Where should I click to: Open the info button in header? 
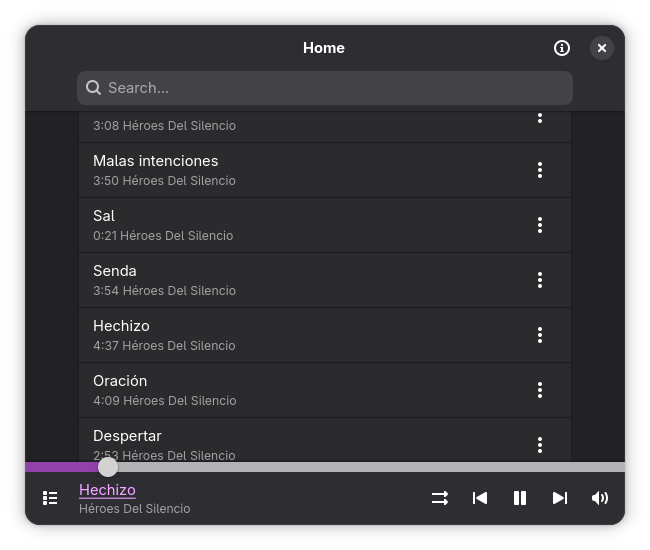[562, 48]
